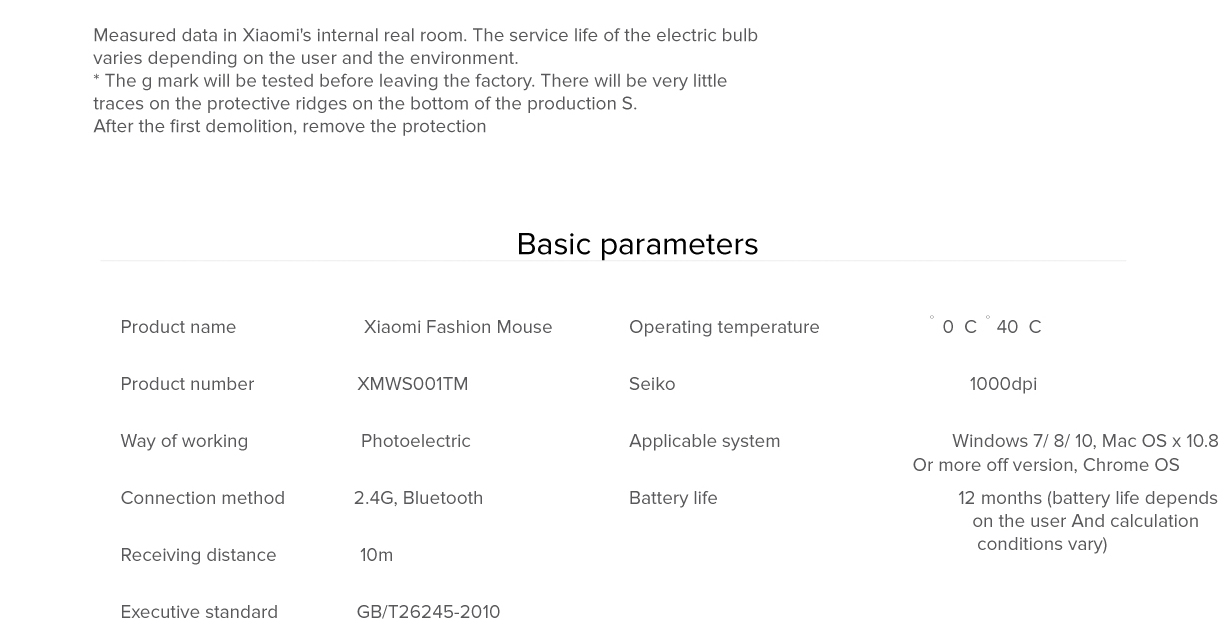Click the 12 months battery life text

1087,498
